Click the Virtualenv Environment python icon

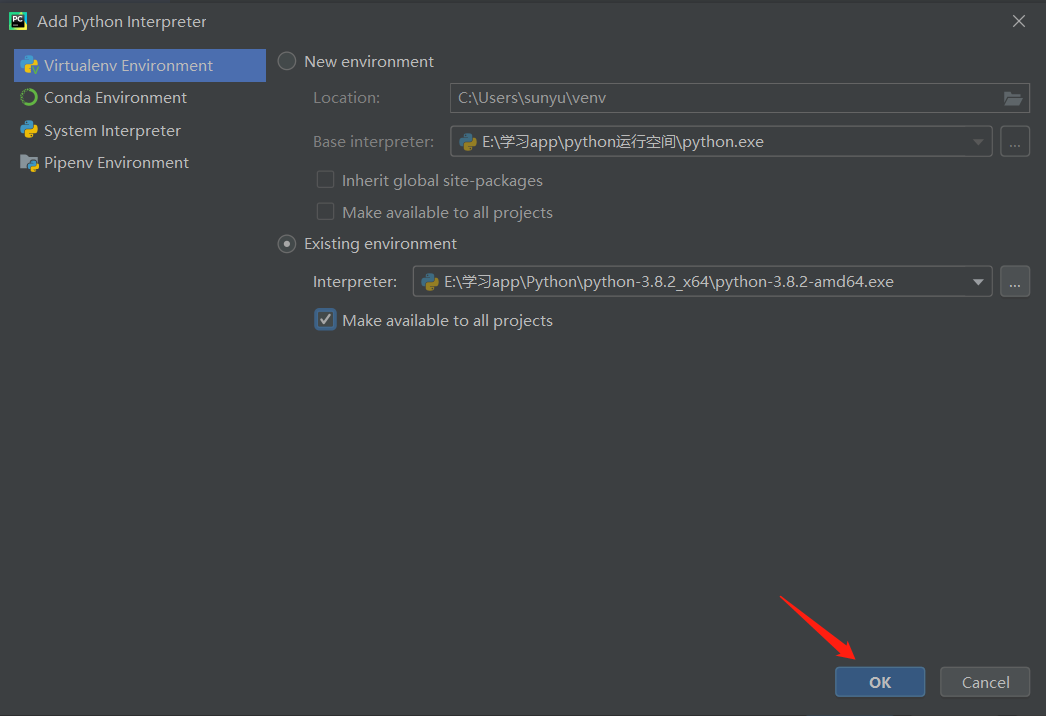click(29, 65)
